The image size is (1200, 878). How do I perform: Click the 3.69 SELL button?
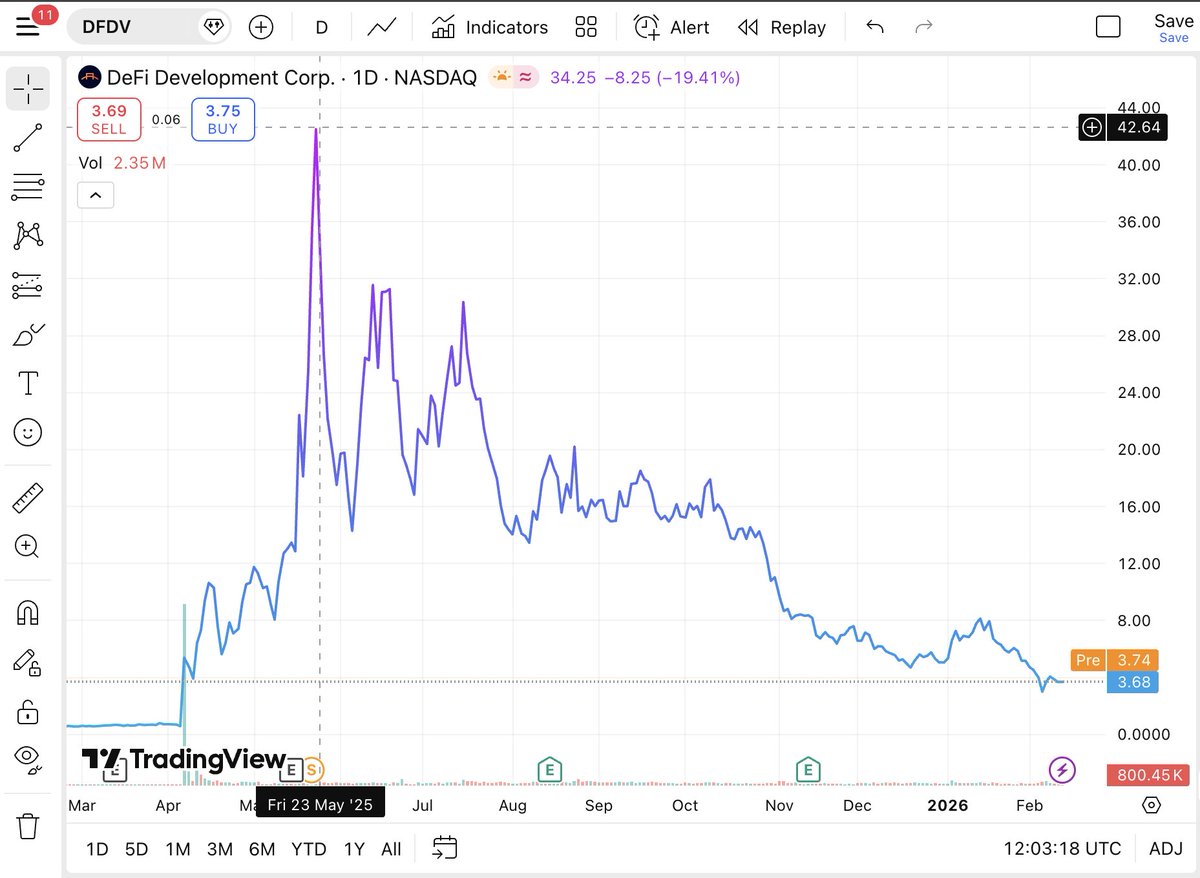pos(109,119)
